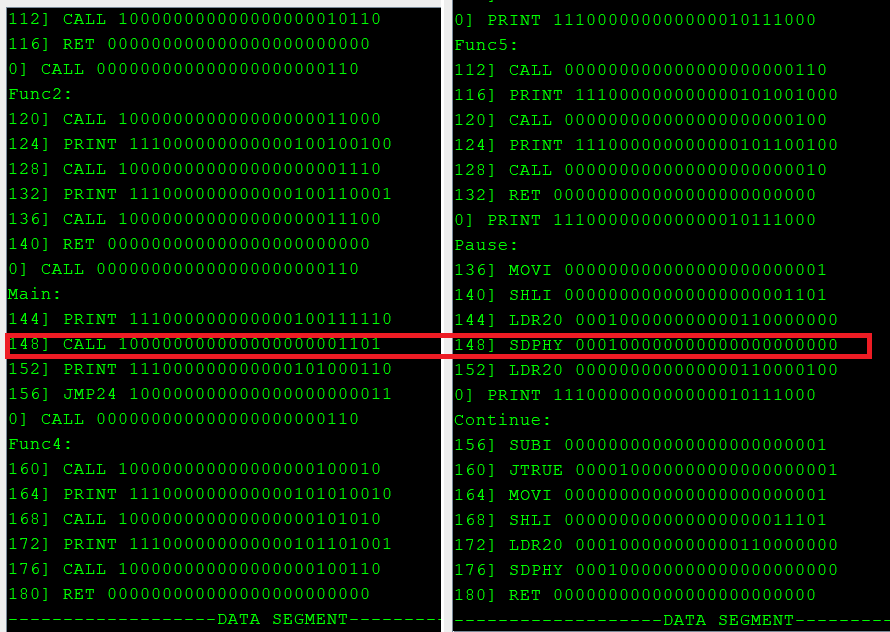890x632 pixels.
Task: Select line 112 CALL in the left listing
Action: 194,19
